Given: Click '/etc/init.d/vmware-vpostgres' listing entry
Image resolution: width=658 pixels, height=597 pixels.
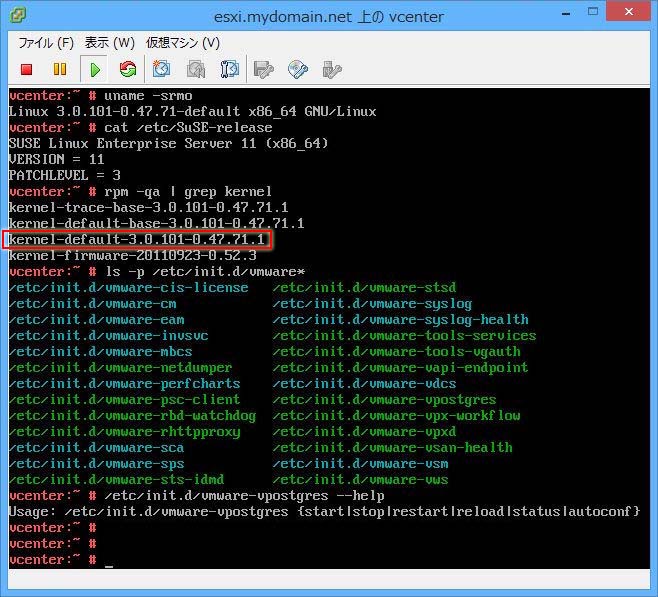Looking at the screenshot, I should click(x=385, y=399).
